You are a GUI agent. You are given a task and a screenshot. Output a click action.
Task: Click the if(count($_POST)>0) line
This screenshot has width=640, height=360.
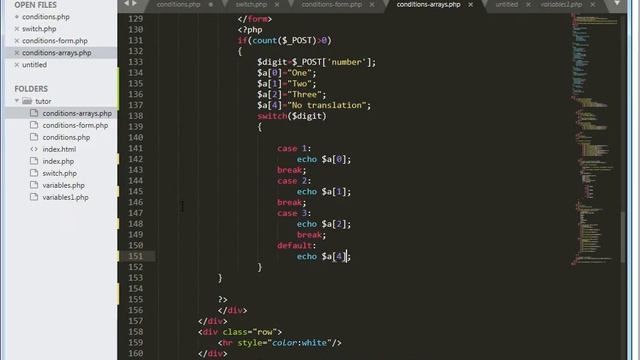(x=284, y=41)
